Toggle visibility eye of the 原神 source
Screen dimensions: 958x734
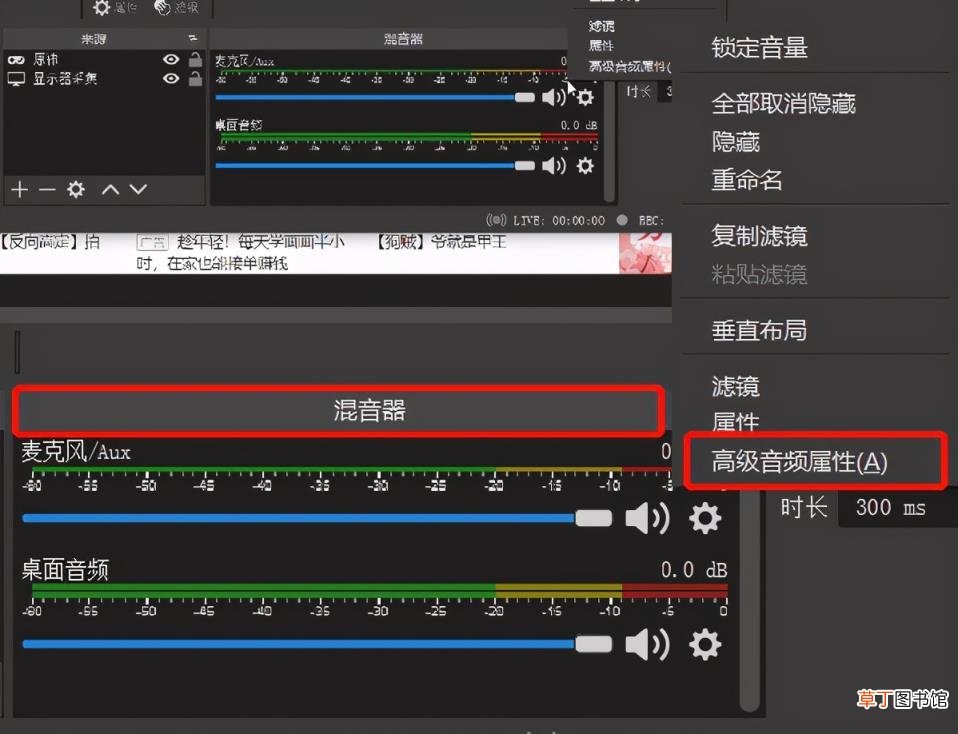tap(171, 59)
